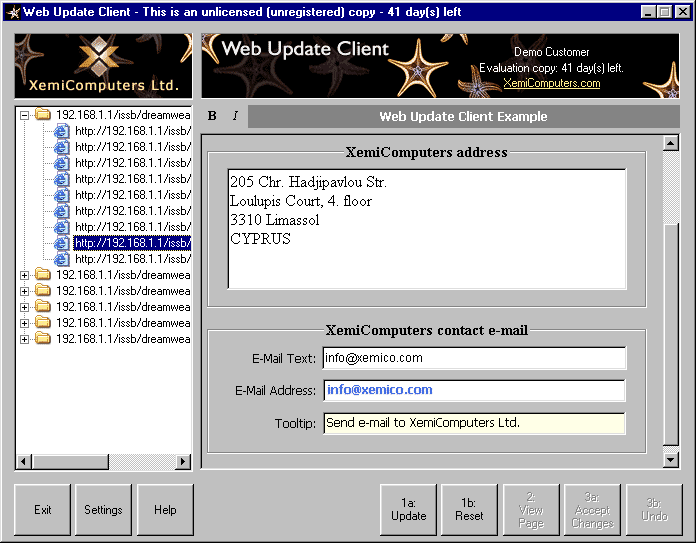Click the 3a: Accept Changes button

(593, 510)
